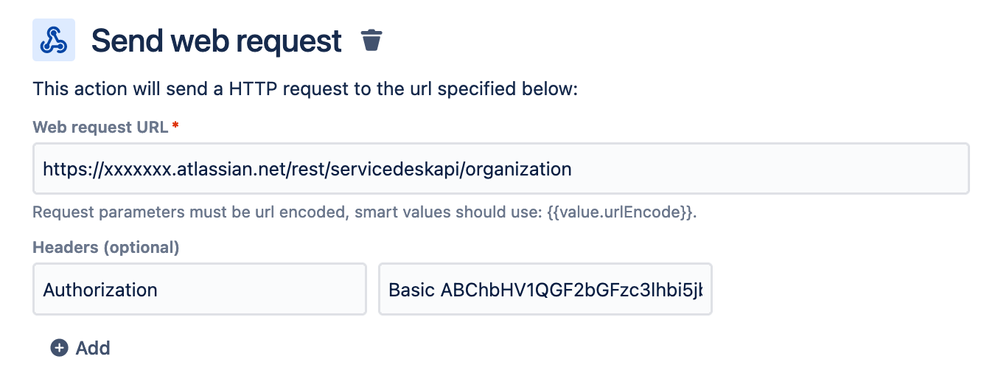This screenshot has width=998, height=379.
Task: Select the Send web request heading
Action: coord(216,41)
